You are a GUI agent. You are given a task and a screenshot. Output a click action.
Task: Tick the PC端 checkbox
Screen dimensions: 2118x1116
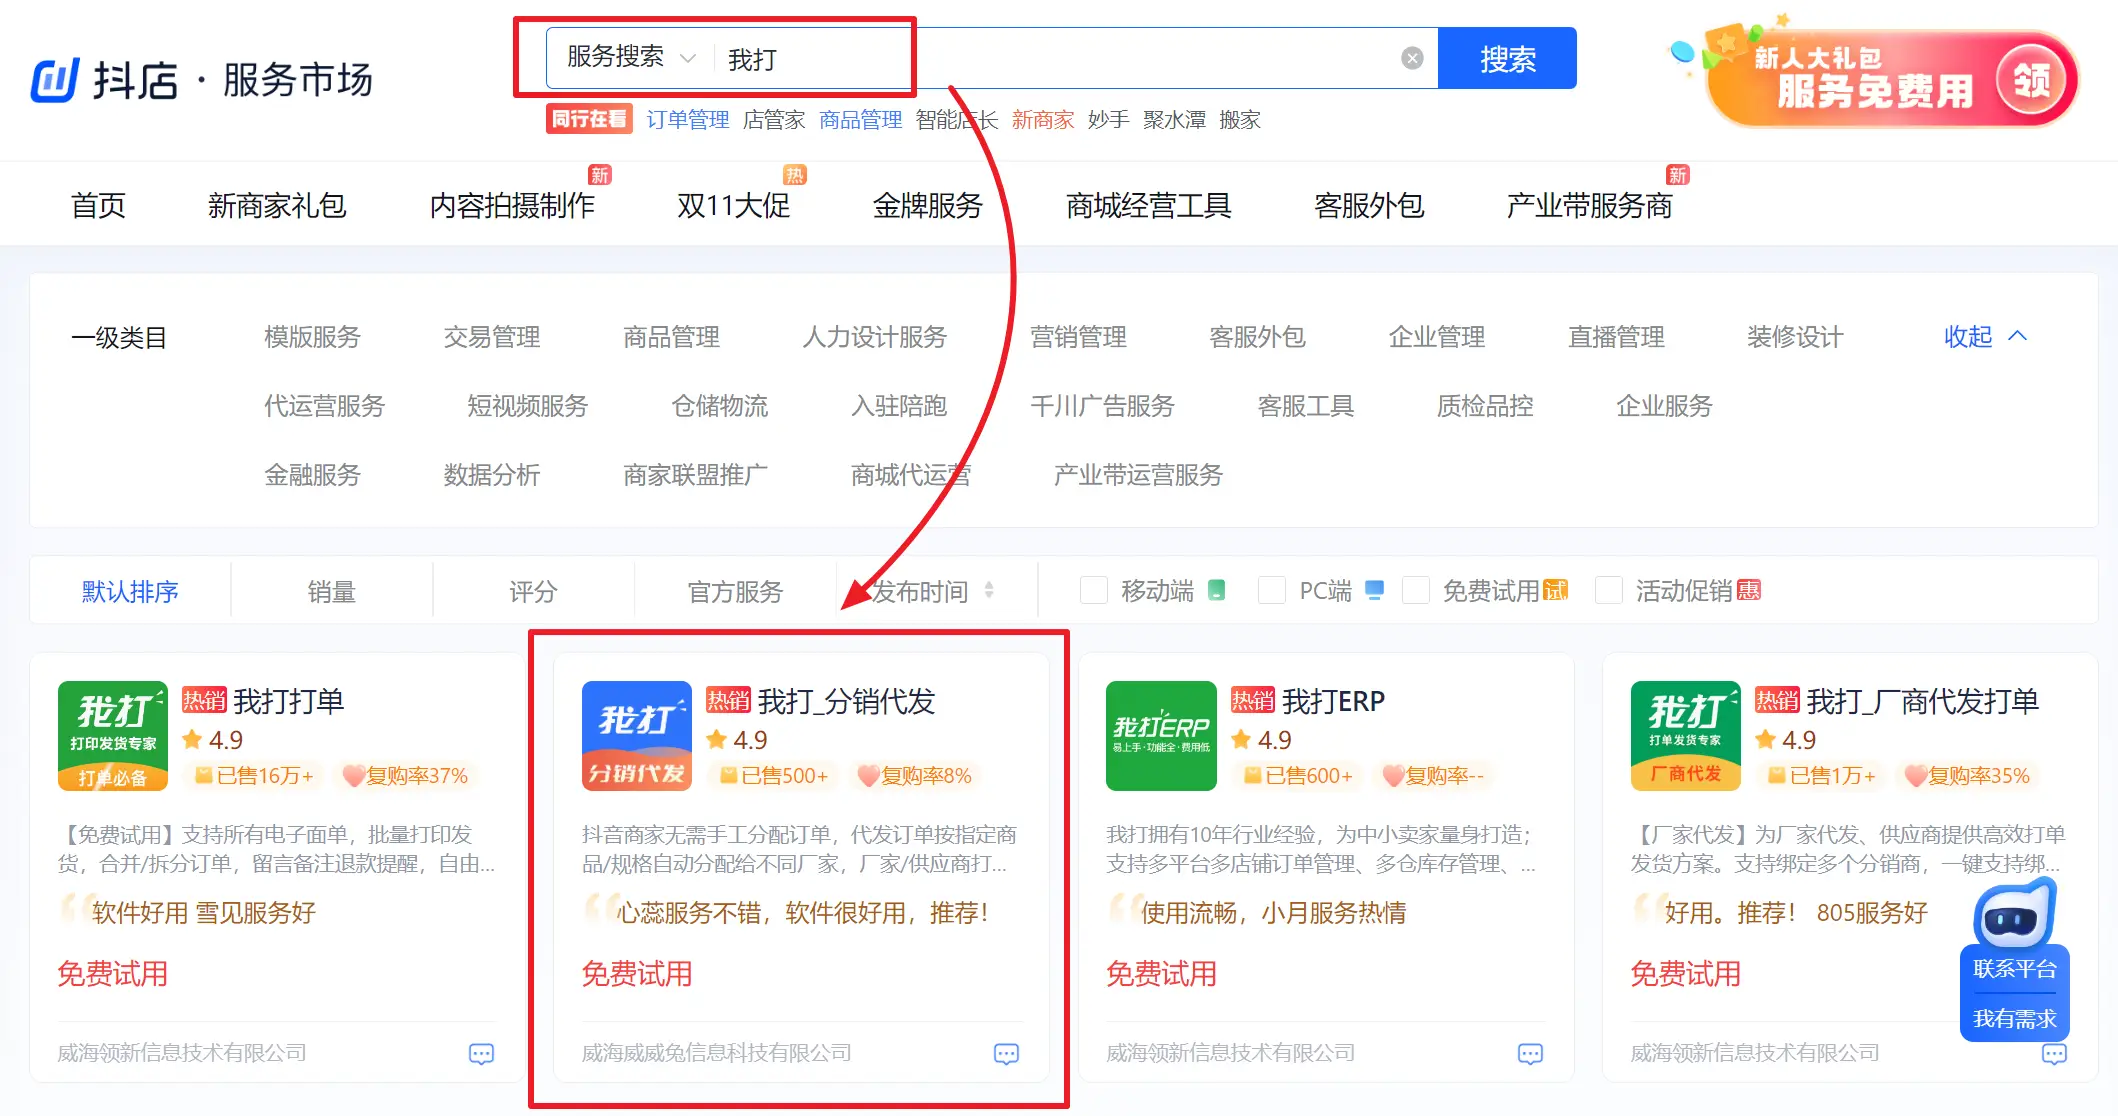pos(1272,590)
